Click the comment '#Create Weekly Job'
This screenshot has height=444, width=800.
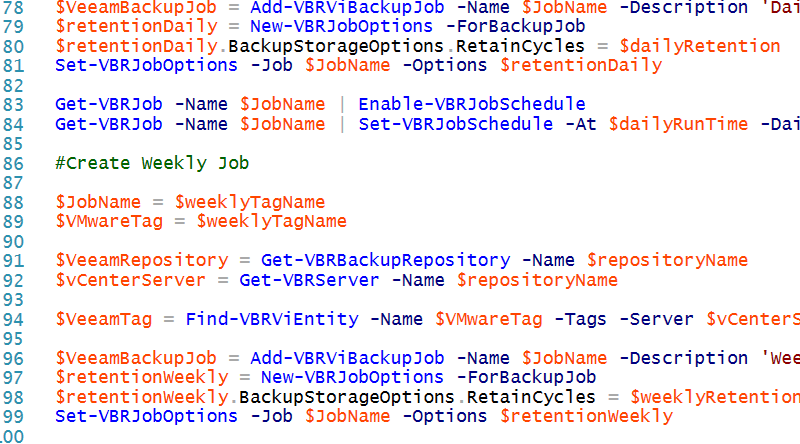click(152, 163)
